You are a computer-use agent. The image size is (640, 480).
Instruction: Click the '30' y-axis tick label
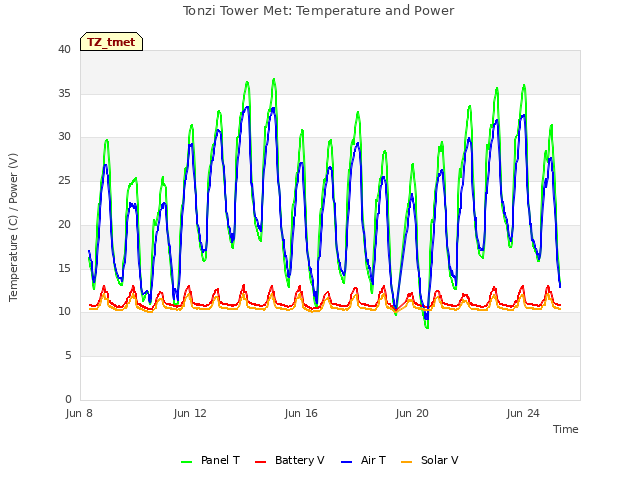pyautogui.click(x=64, y=137)
